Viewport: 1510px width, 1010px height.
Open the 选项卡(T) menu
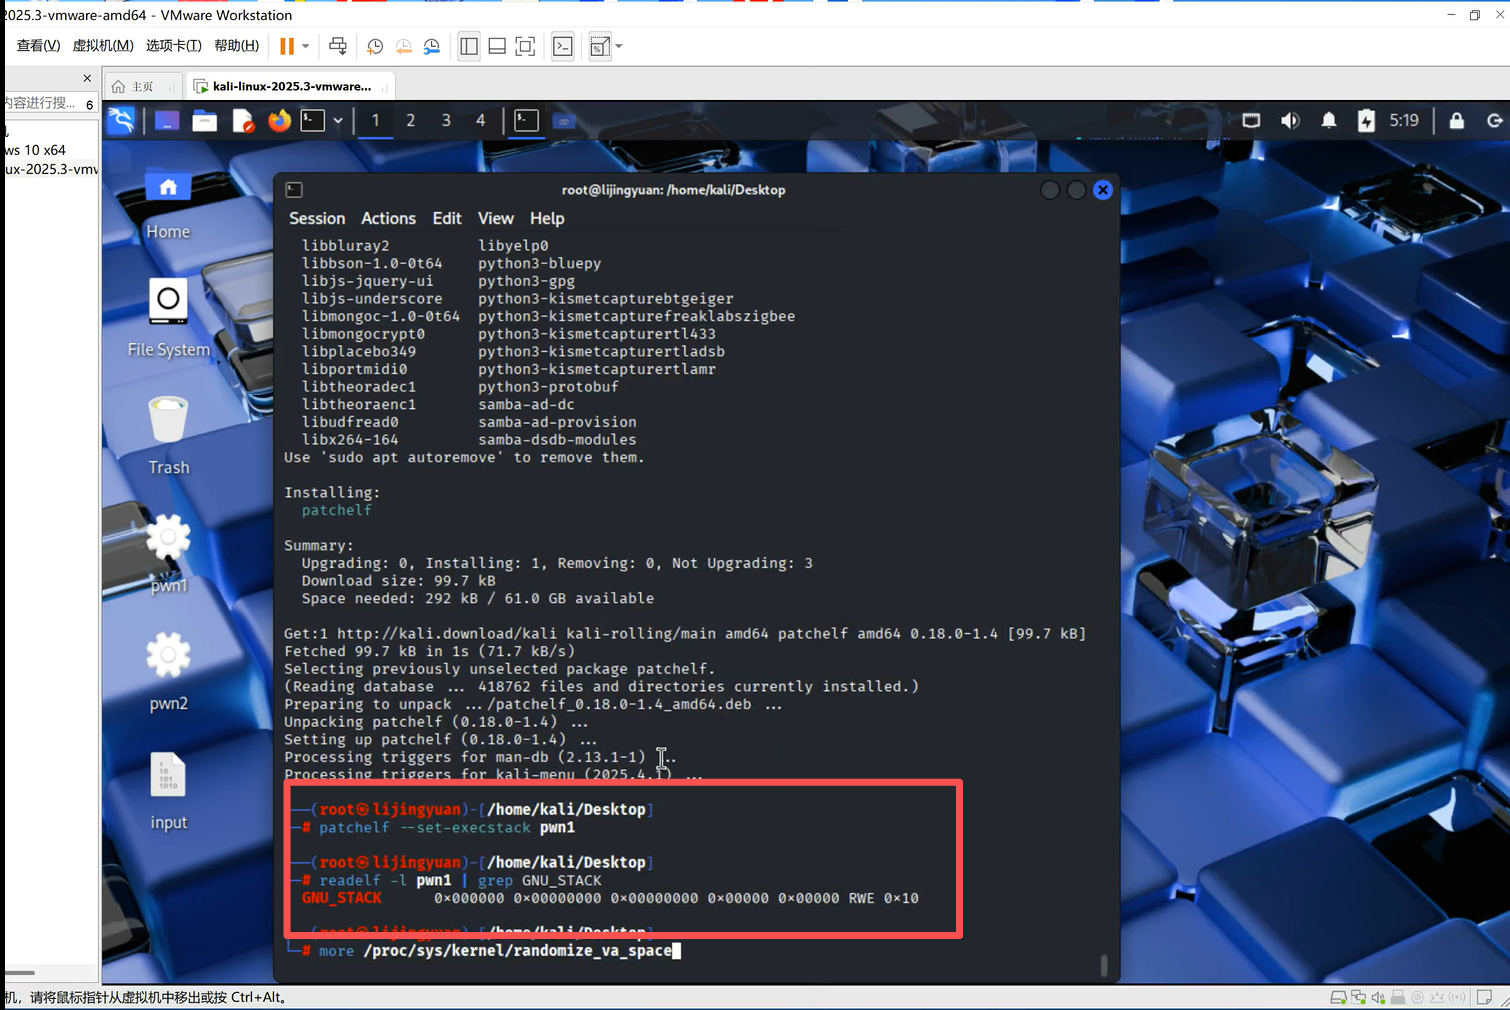[174, 46]
